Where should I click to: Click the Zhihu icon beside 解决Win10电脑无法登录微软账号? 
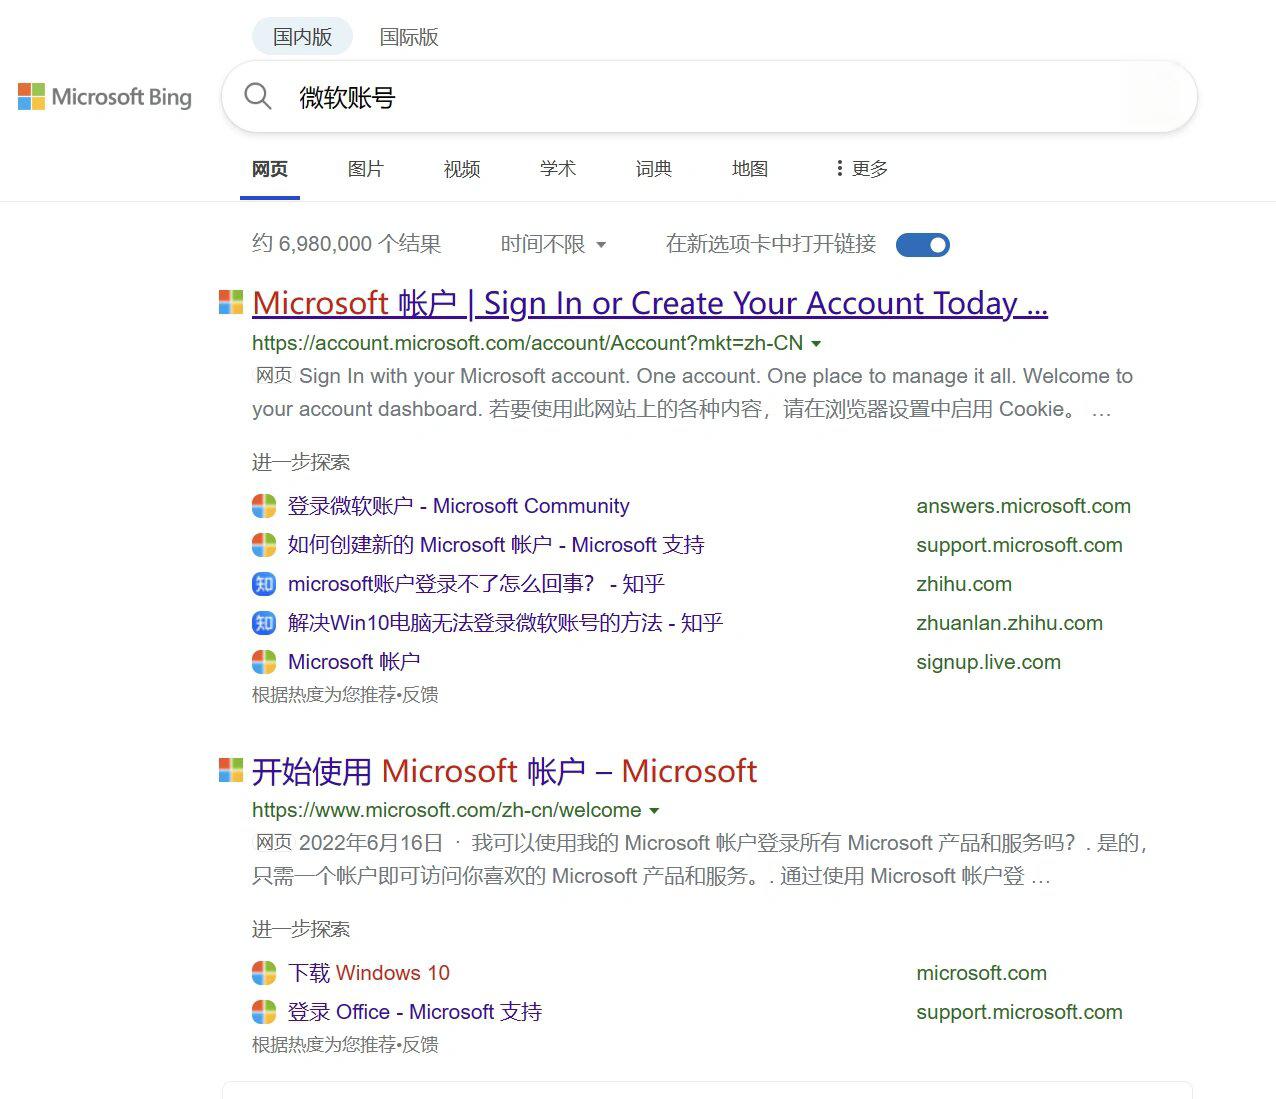[264, 623]
